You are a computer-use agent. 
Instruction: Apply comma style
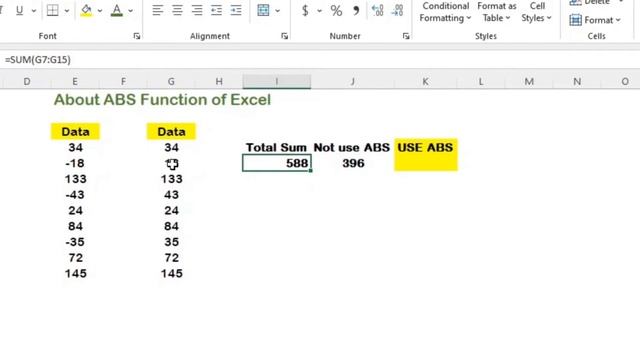[356, 10]
